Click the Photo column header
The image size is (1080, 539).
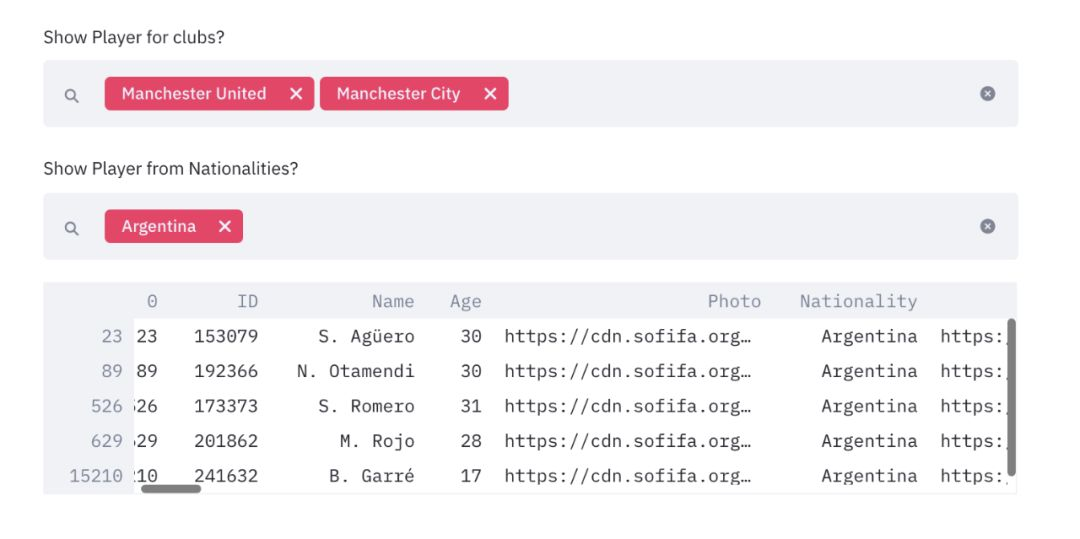click(734, 301)
